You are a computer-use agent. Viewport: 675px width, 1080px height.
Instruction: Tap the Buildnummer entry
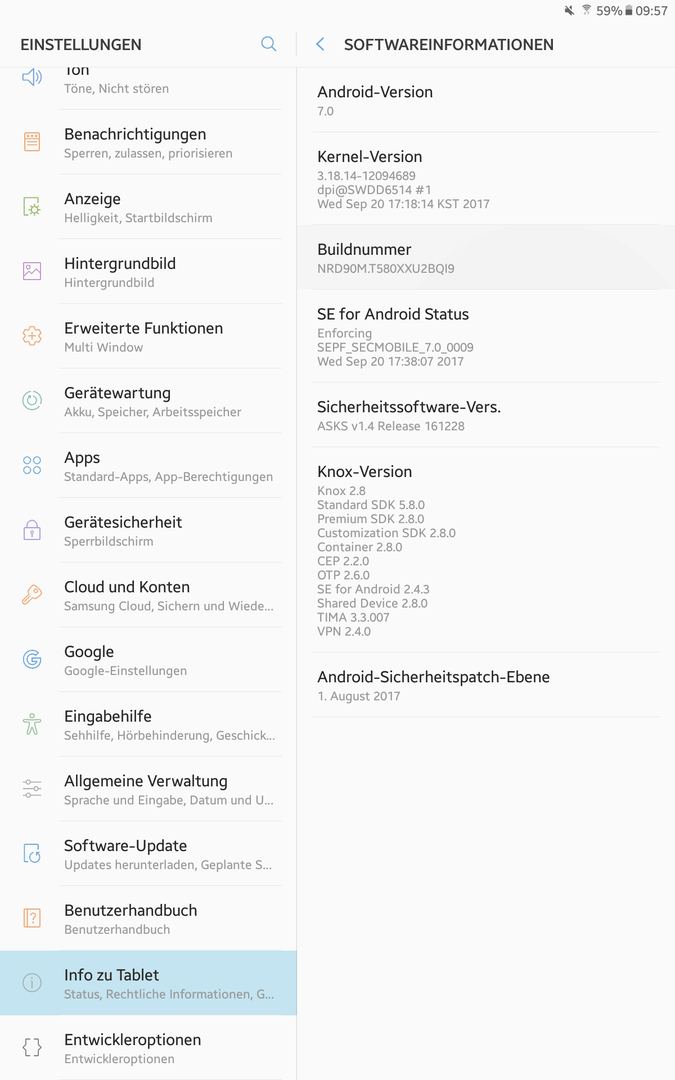(x=486, y=258)
